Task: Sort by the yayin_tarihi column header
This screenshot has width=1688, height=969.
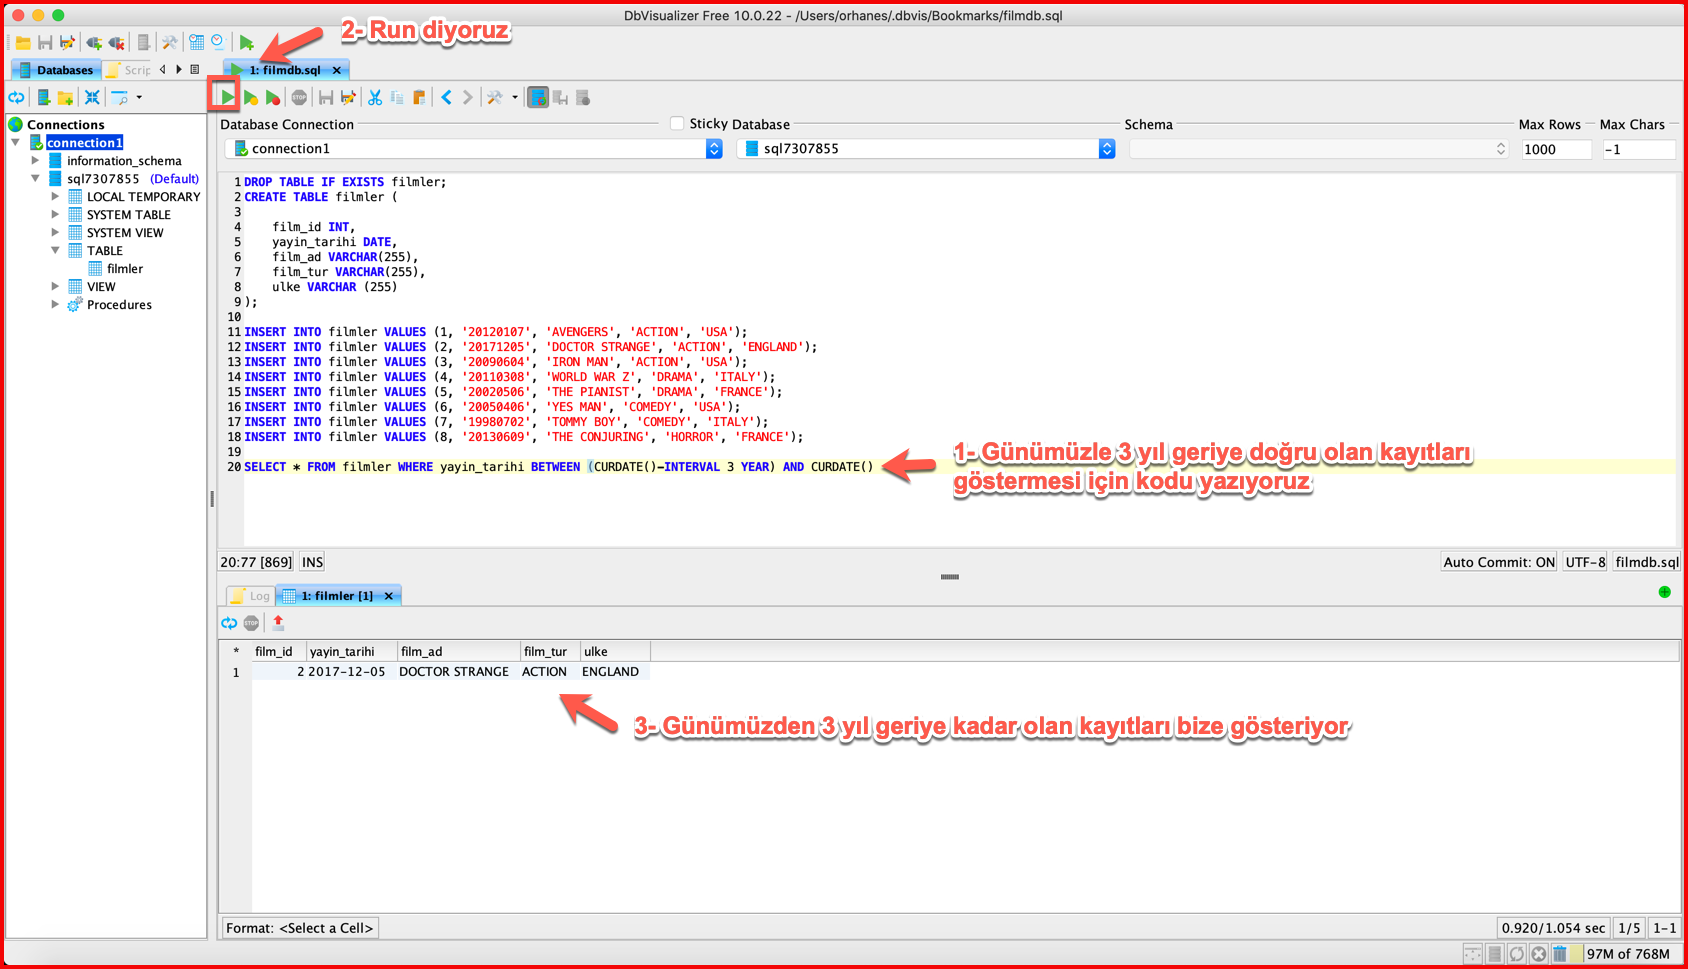Action: click(351, 651)
